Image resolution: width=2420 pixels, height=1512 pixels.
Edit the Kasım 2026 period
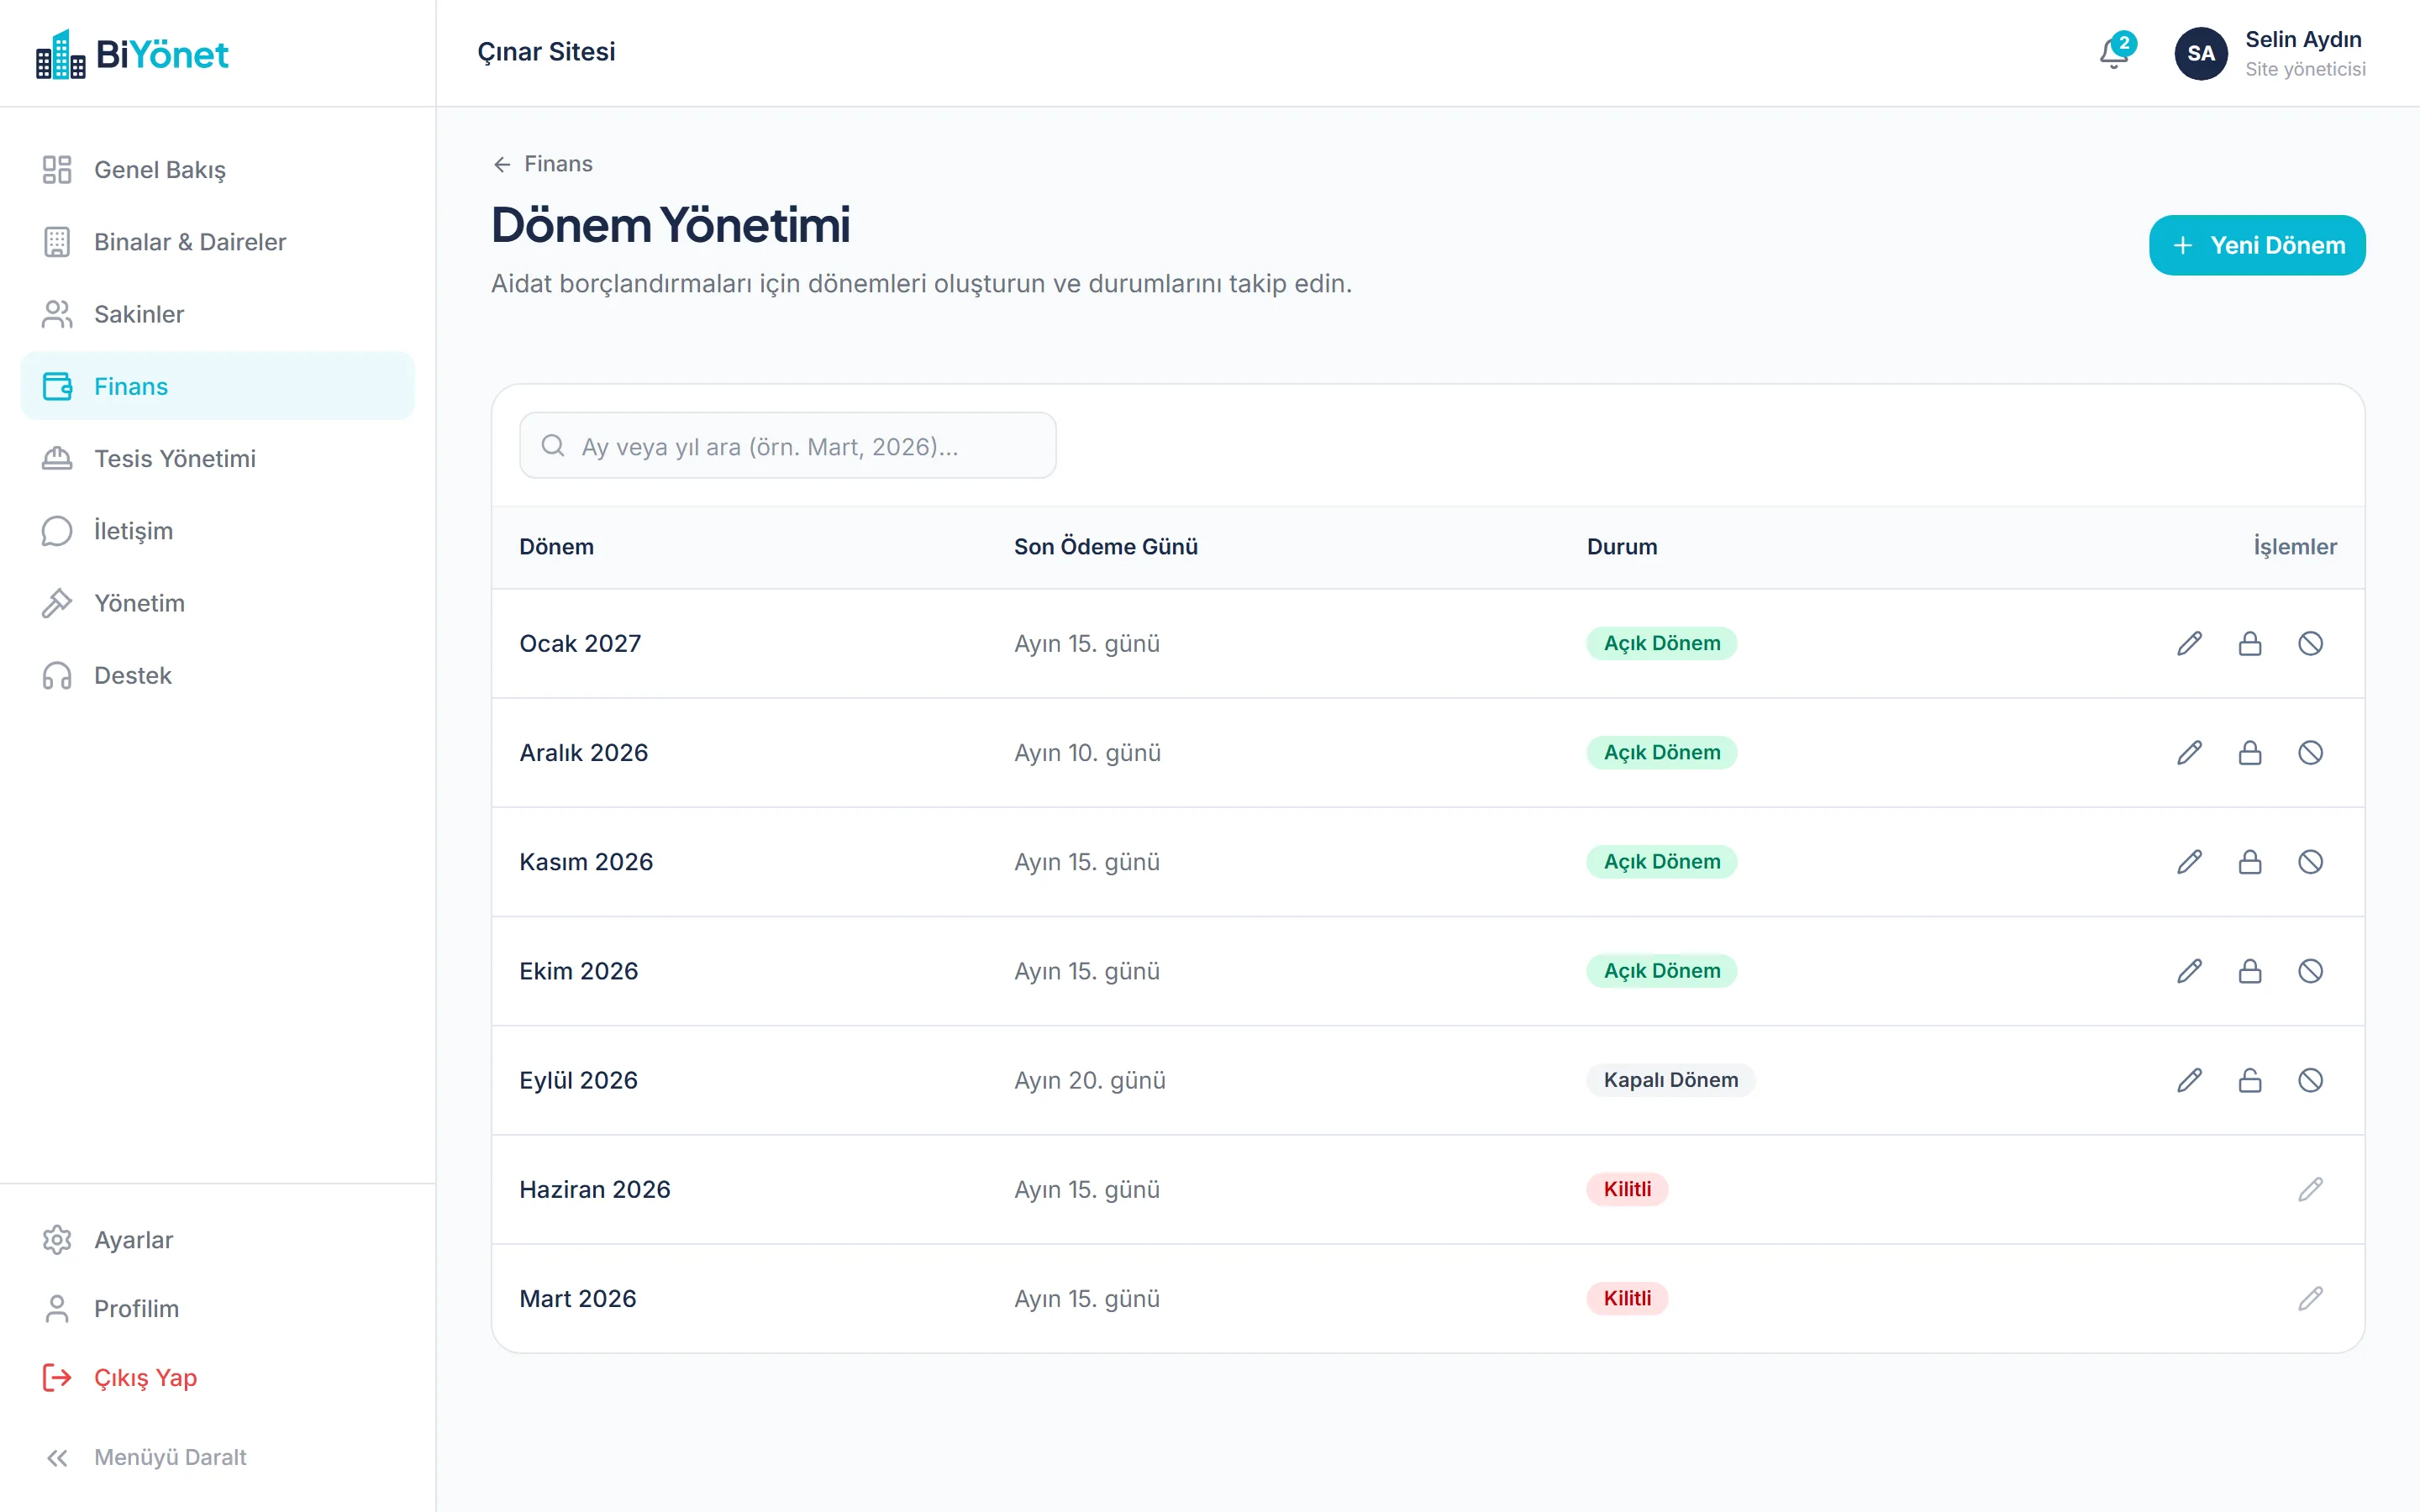(2189, 861)
